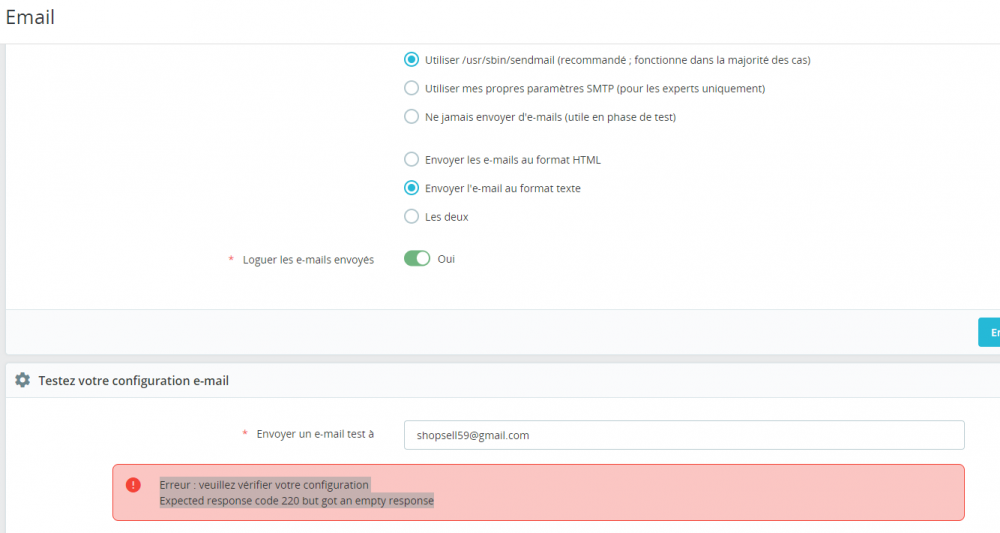Click the blue save button at right edge
Screen dimensions: 1000x533
(989, 332)
